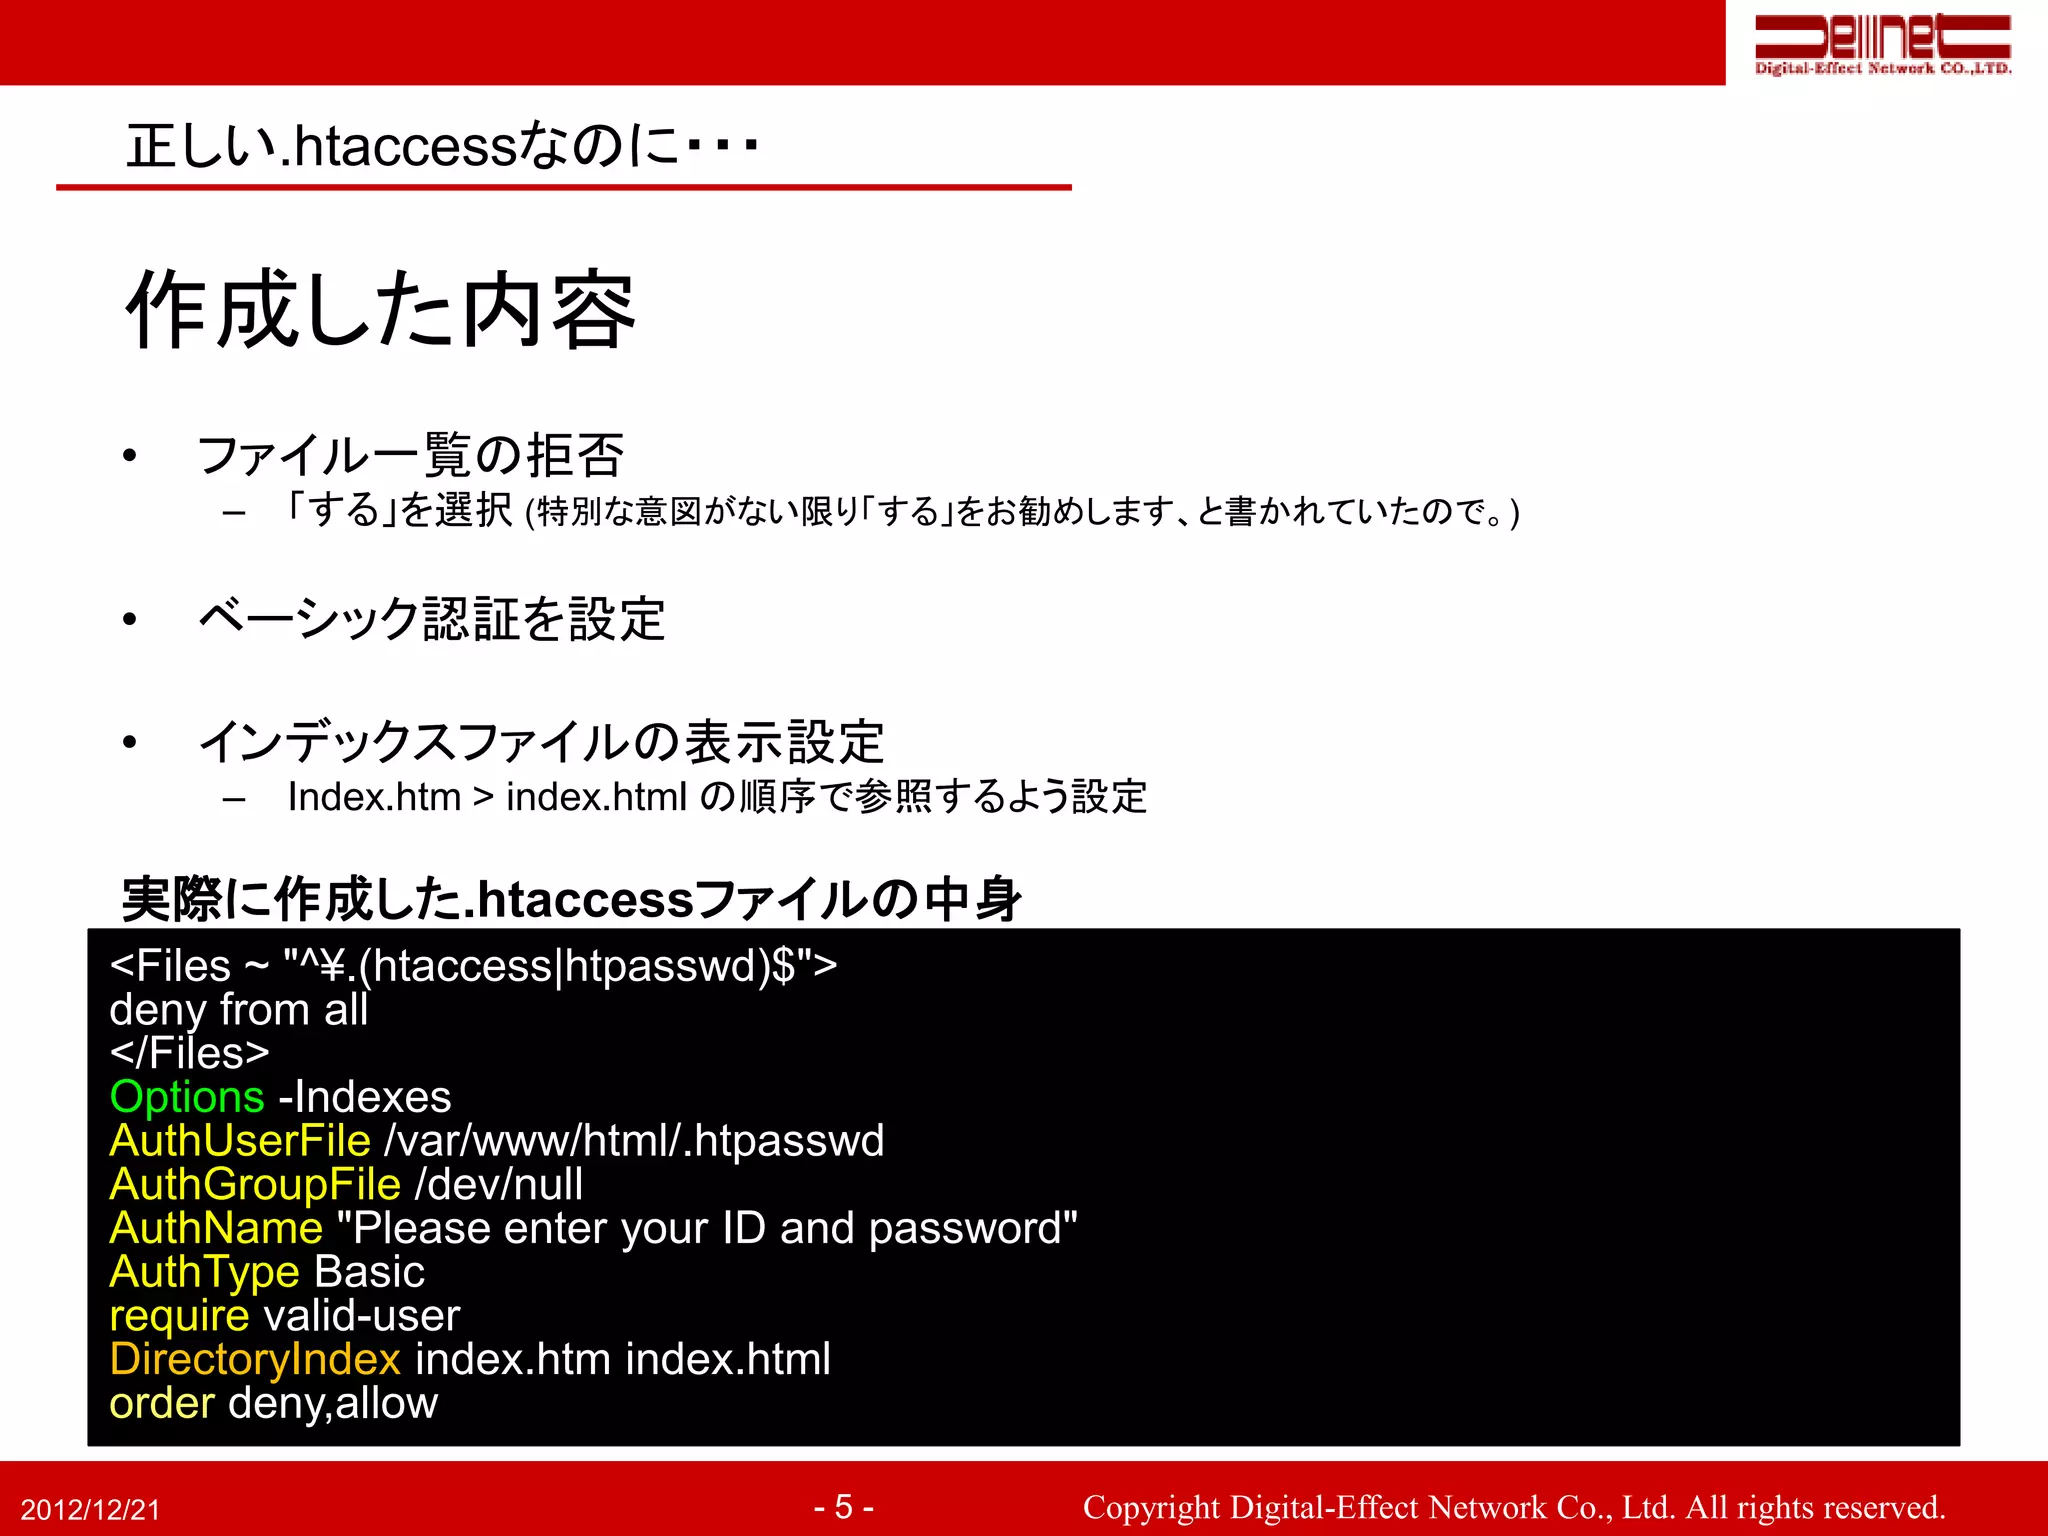The height and width of the screenshot is (1536, 2048).
Task: Click AuthUserFile keyword
Action: click(x=240, y=1141)
